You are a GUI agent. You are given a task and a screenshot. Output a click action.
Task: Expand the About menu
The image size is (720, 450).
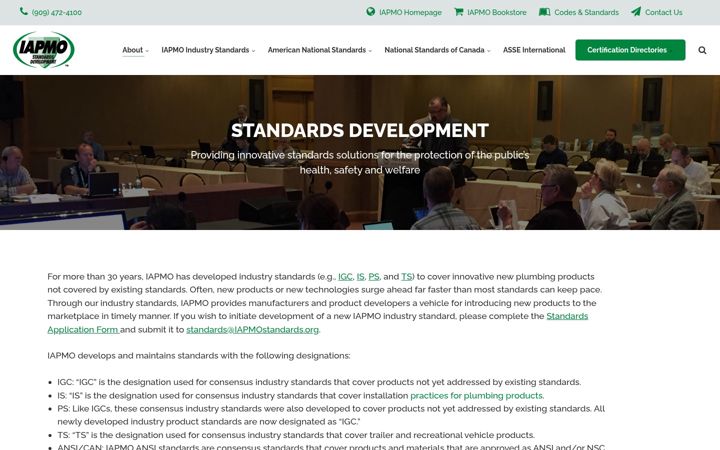[135, 50]
